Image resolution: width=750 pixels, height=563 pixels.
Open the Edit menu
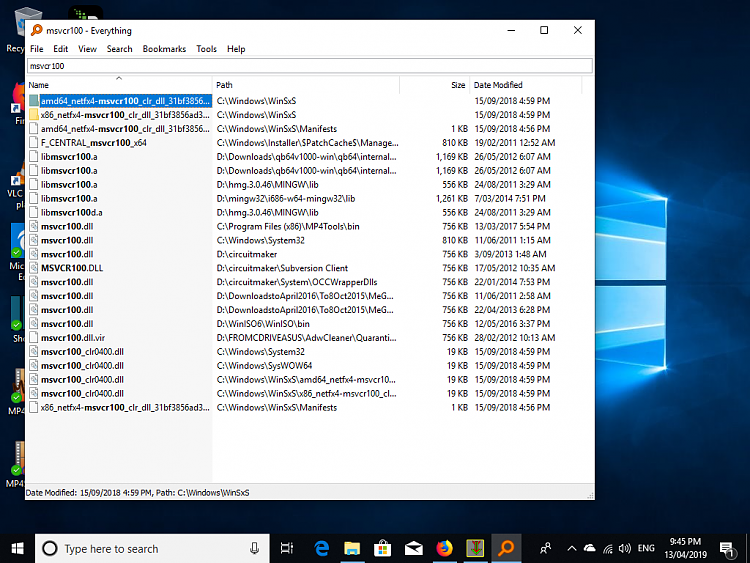60,49
